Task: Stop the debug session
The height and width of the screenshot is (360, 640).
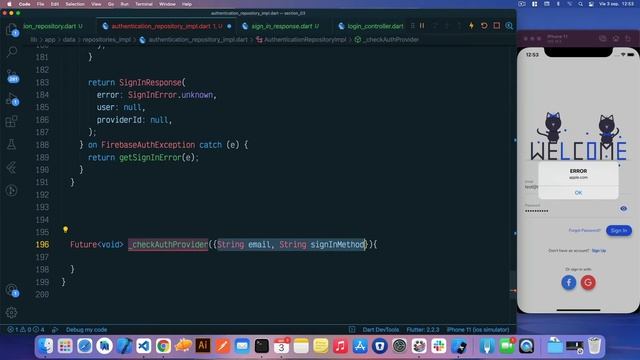Action: click(x=497, y=26)
